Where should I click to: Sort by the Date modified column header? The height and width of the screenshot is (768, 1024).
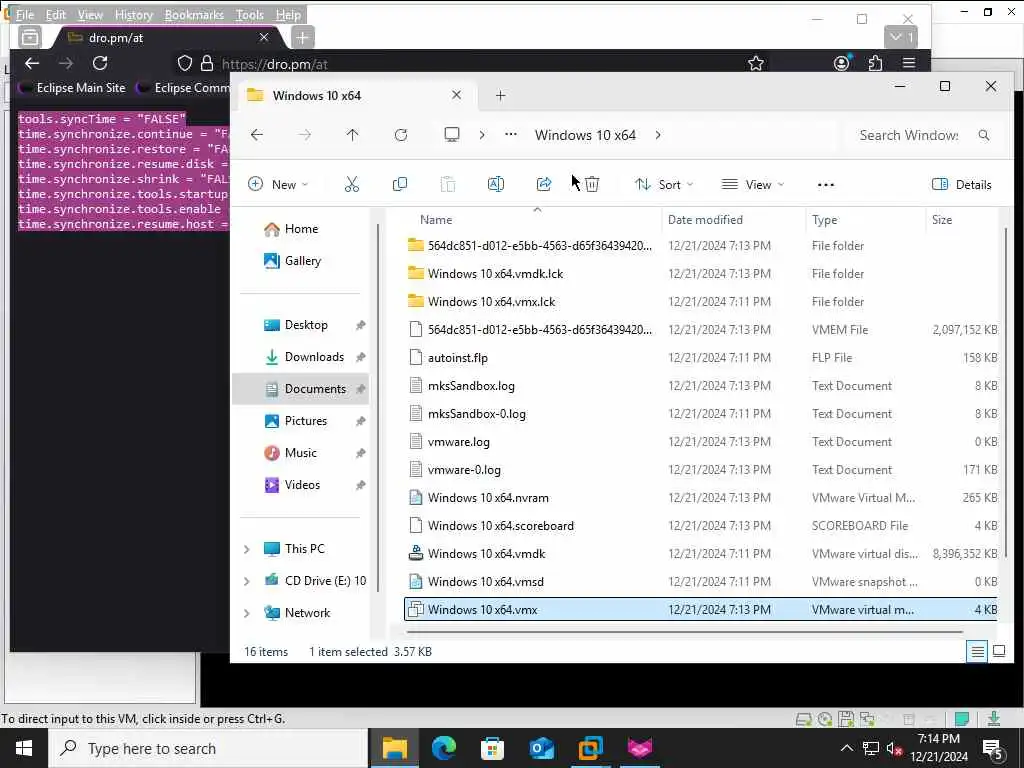pos(705,220)
